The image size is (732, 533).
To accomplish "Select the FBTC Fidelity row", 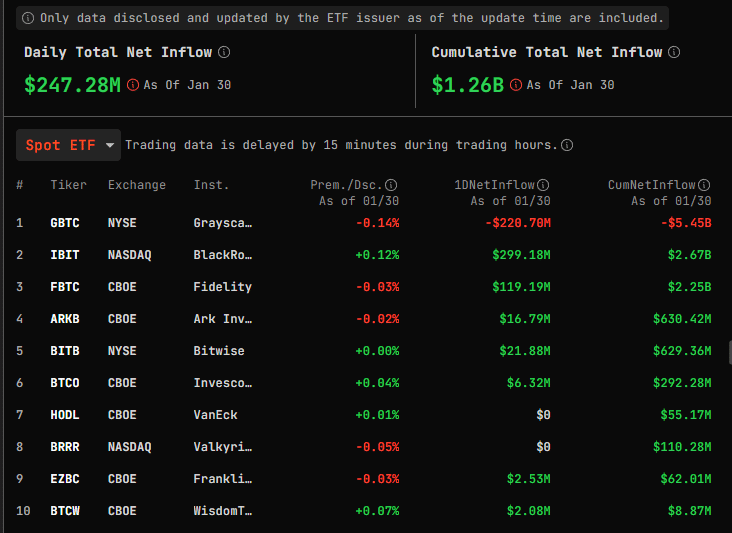I will [x=364, y=287].
